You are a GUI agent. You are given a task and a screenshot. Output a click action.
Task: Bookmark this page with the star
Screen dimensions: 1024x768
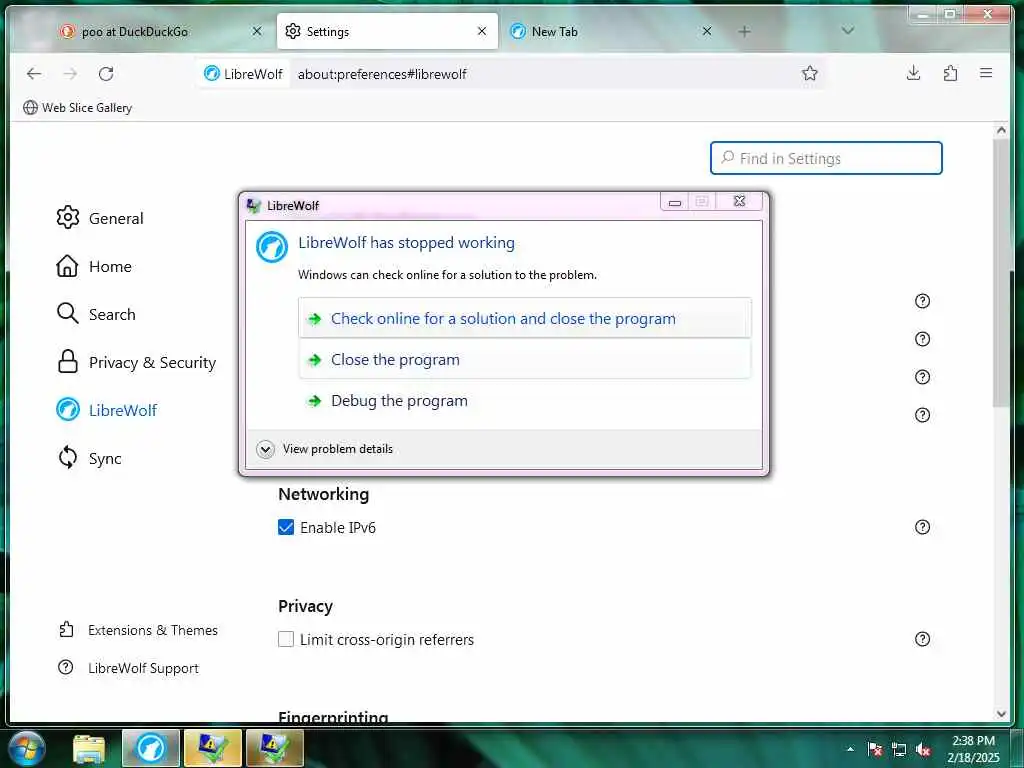809,74
